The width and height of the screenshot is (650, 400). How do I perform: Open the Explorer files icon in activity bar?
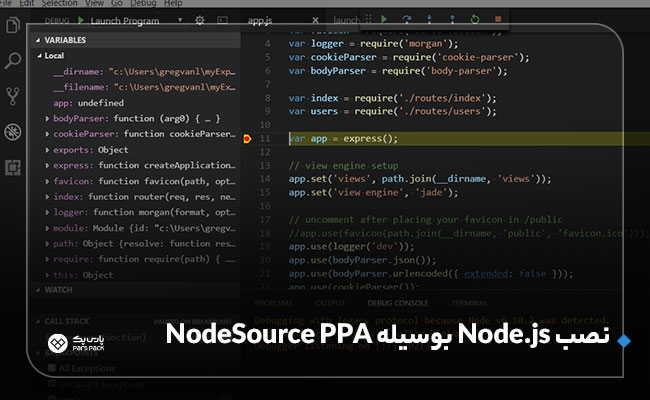(x=12, y=26)
